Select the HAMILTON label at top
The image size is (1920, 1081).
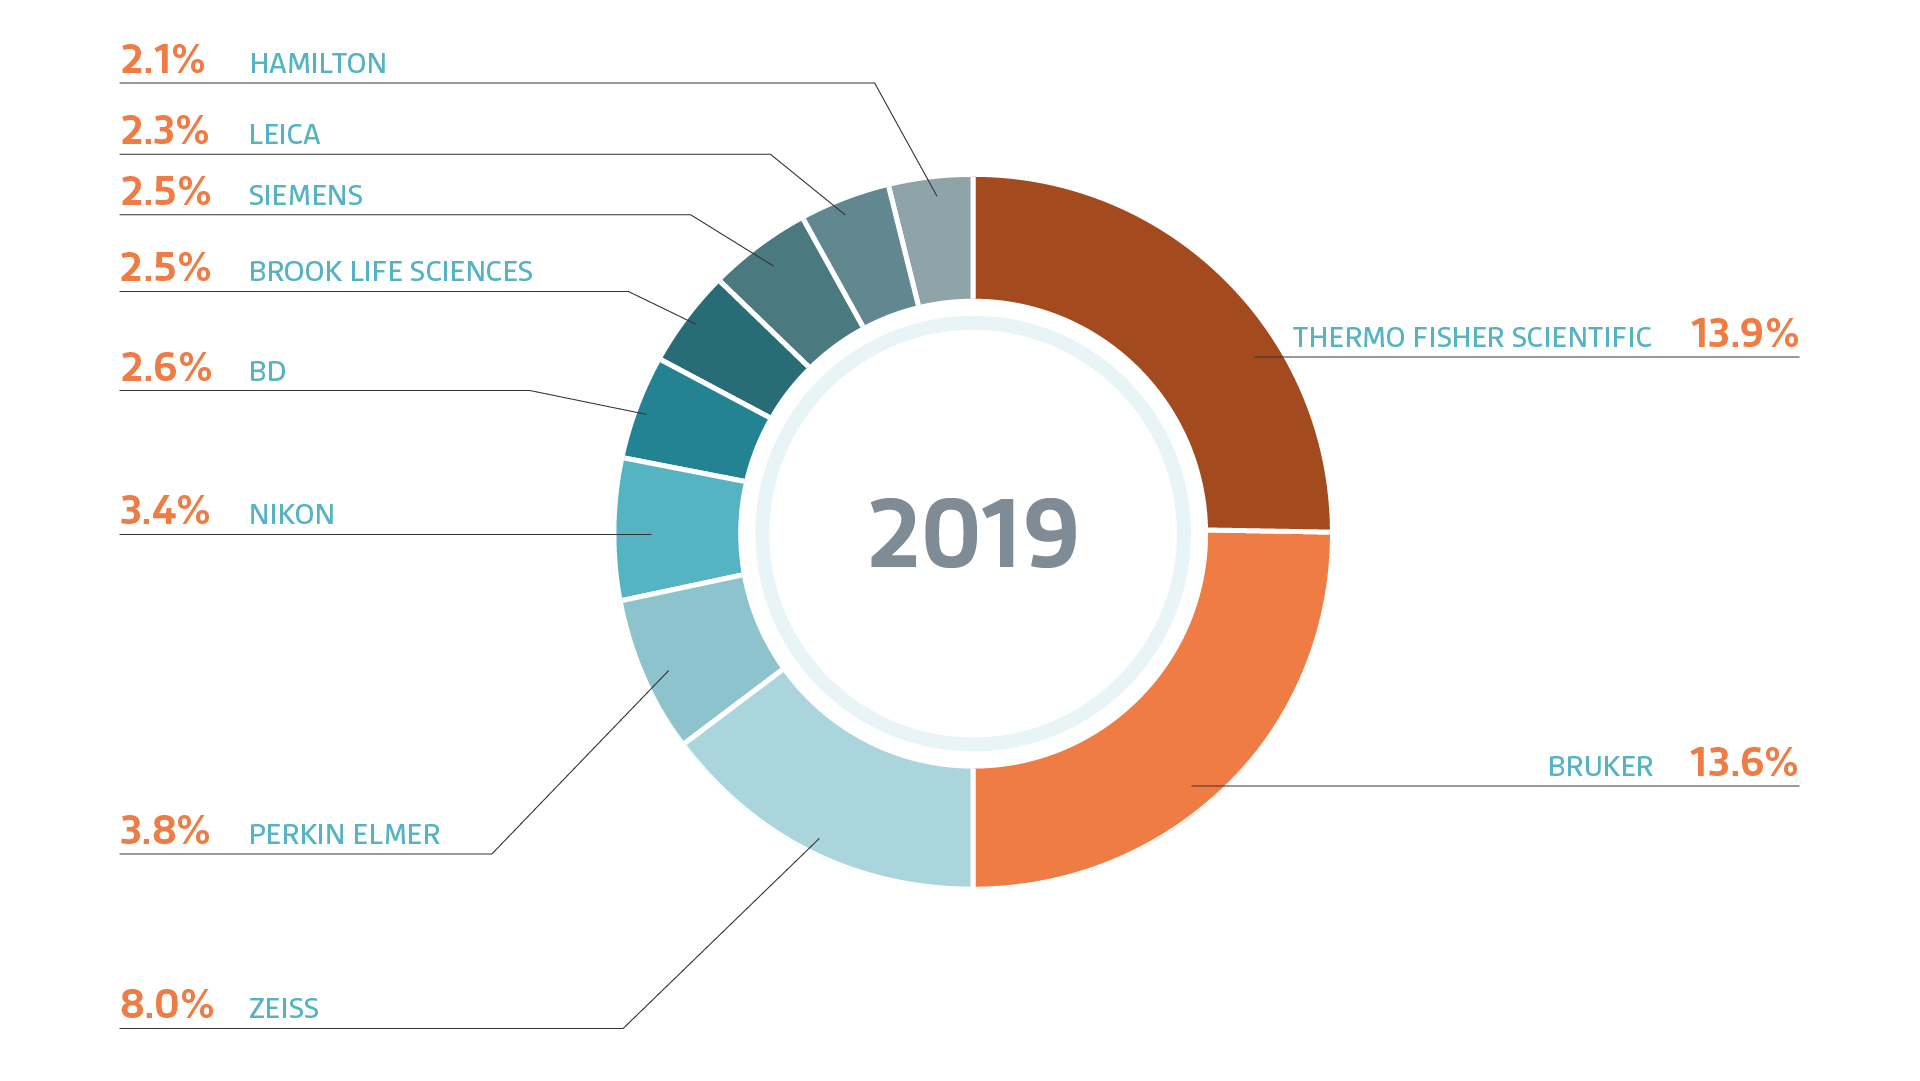pyautogui.click(x=318, y=64)
